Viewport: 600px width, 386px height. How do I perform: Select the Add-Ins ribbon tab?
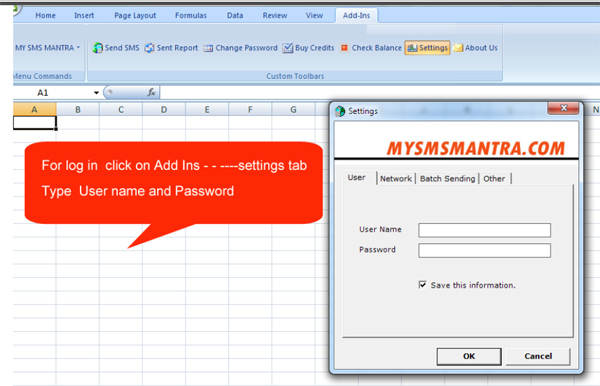pyautogui.click(x=356, y=16)
